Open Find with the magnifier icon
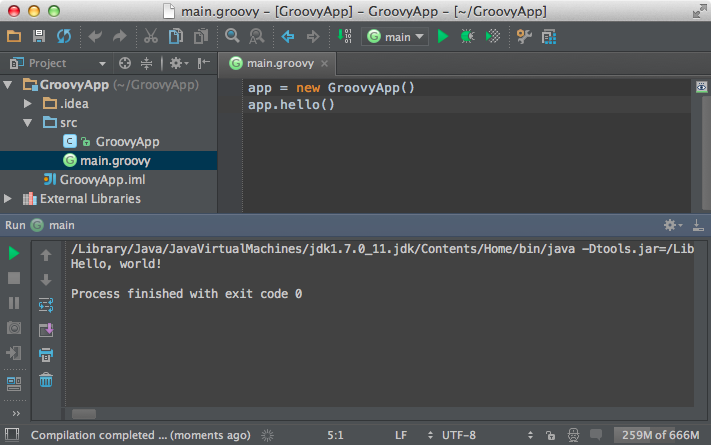 pos(232,36)
